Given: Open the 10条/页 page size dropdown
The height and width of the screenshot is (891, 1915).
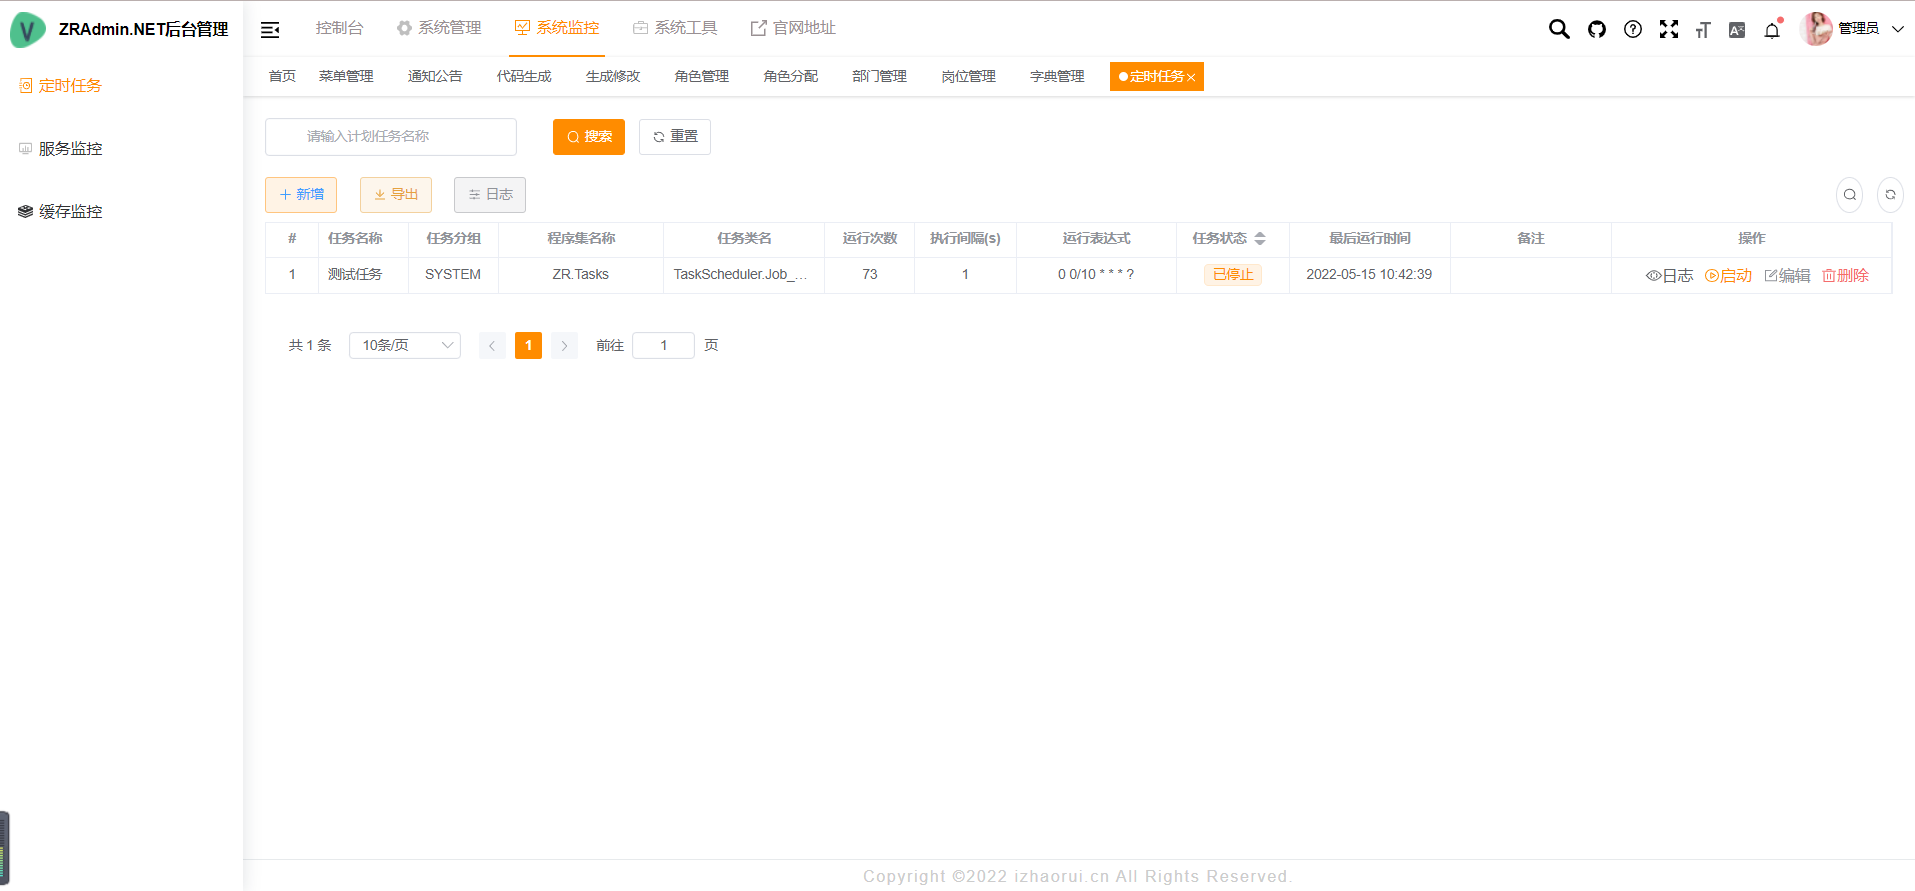Looking at the screenshot, I should 404,345.
